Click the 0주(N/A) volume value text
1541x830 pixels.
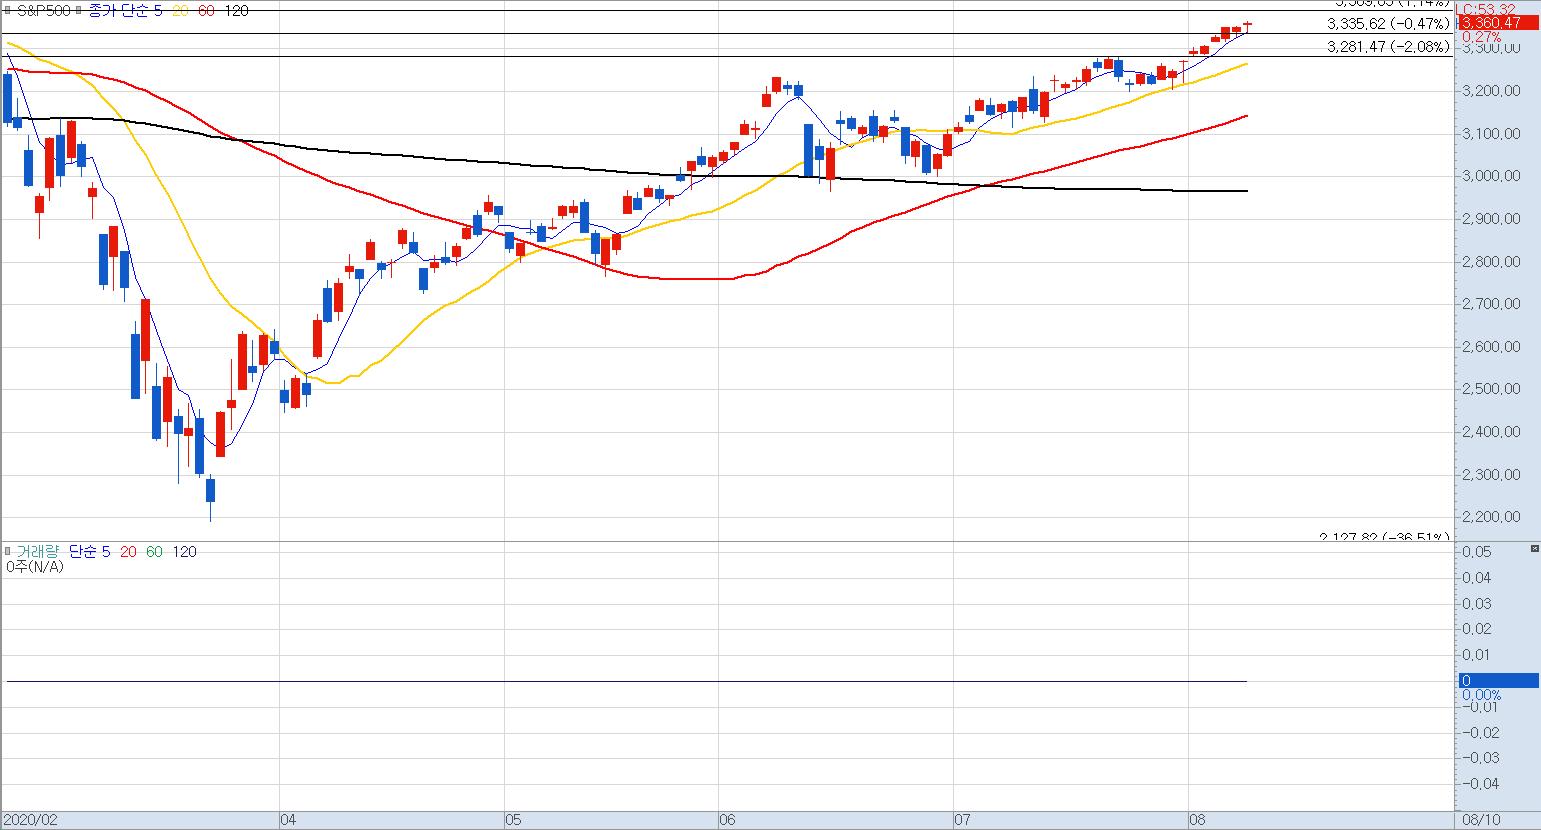[x=35, y=566]
